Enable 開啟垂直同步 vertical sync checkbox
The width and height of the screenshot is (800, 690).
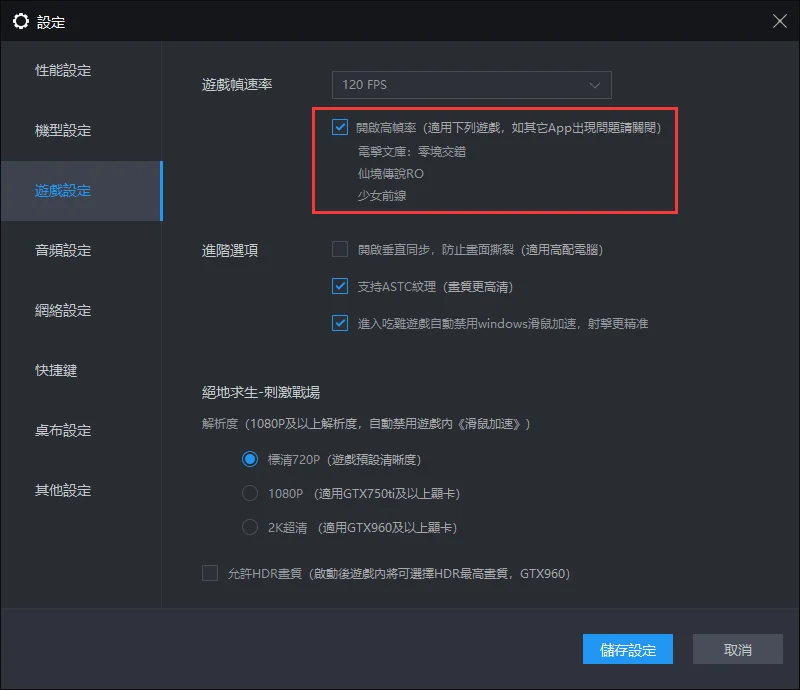340,250
